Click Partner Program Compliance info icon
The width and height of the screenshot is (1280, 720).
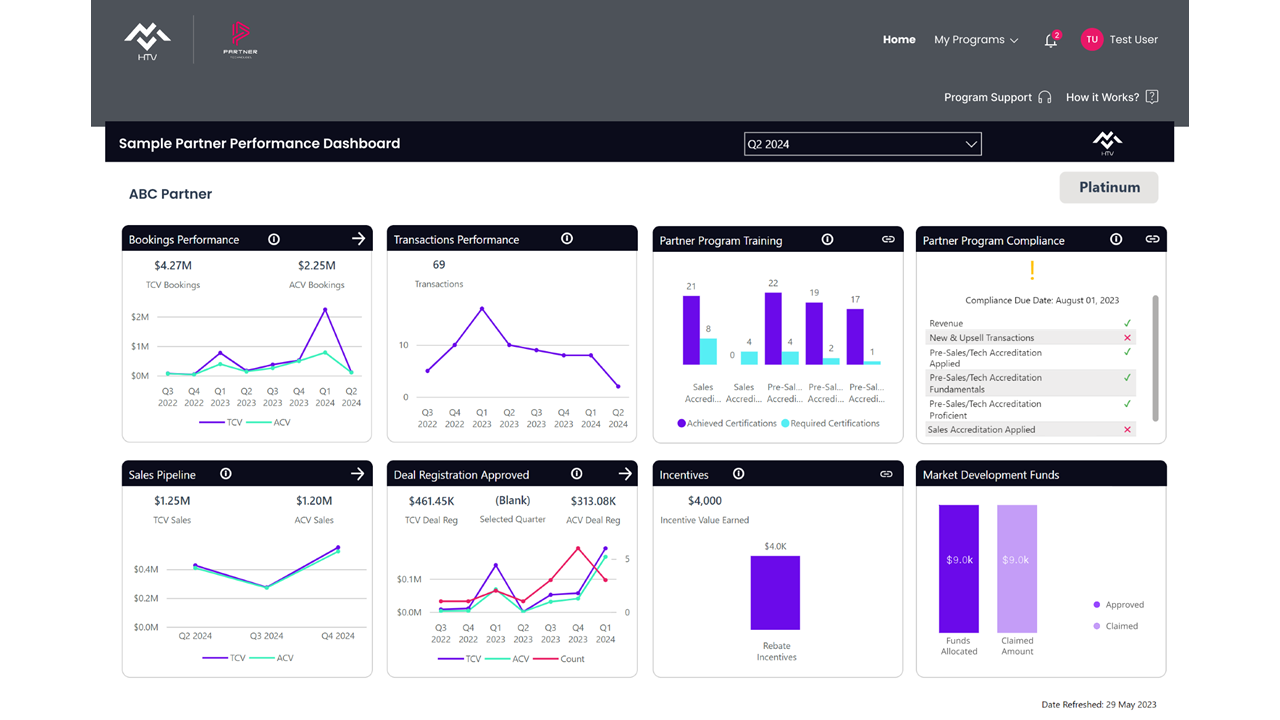point(1116,240)
